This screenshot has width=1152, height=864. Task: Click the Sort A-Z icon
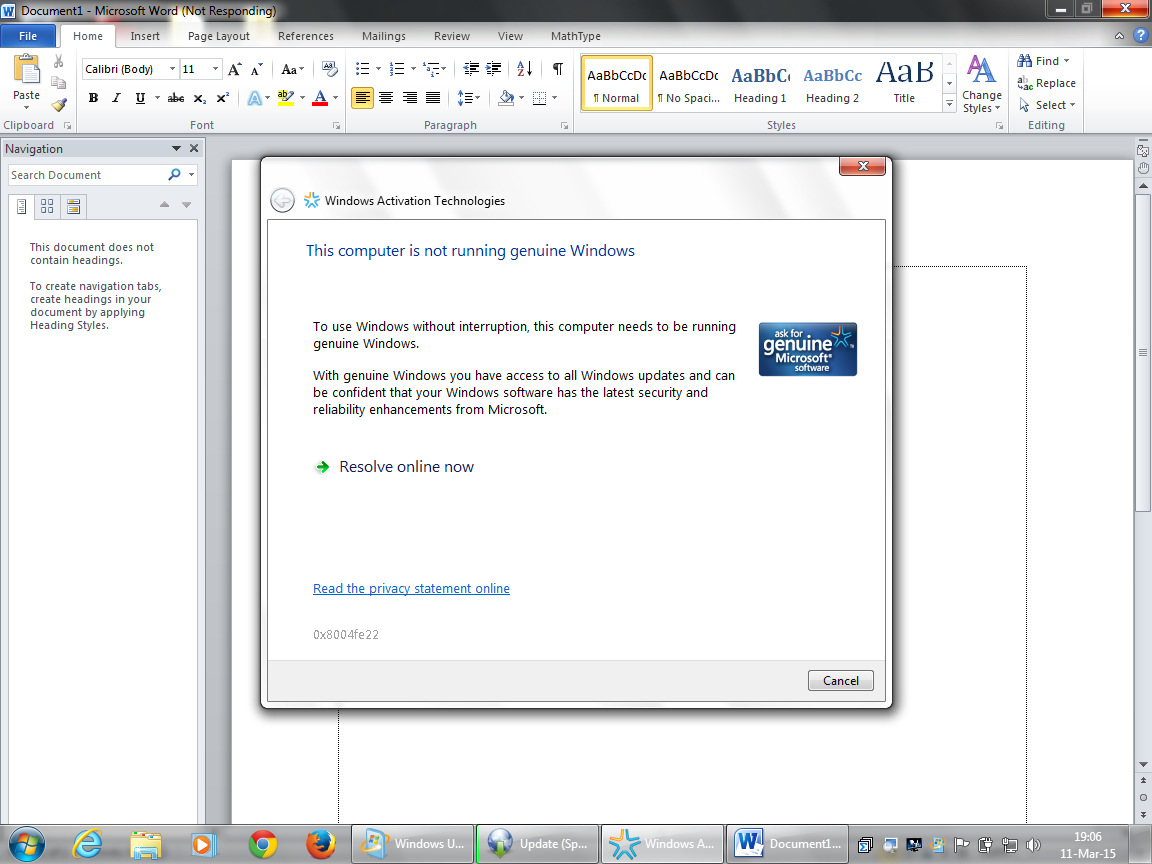(x=525, y=69)
